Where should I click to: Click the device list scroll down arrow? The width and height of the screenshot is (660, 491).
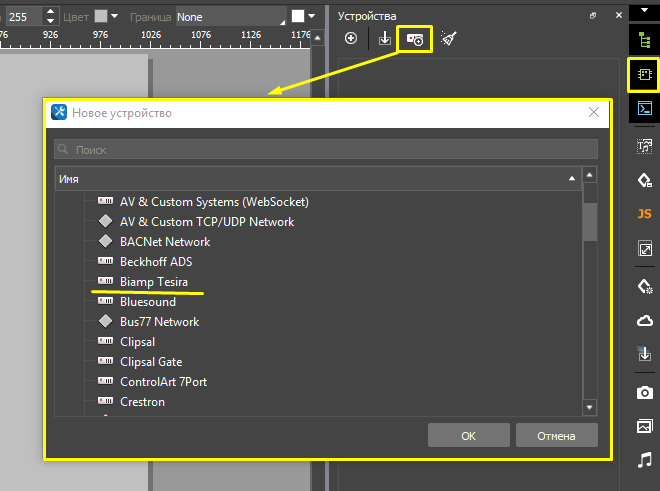point(590,407)
